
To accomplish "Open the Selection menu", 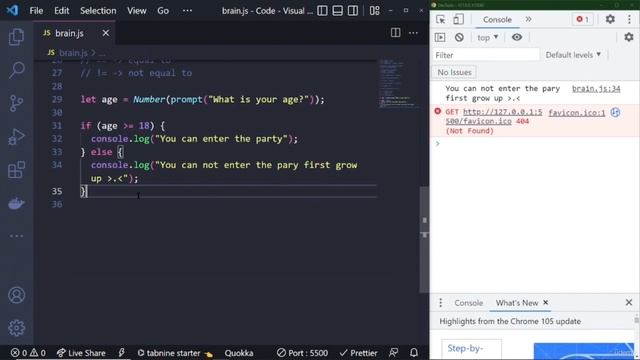I will click(98, 11).
